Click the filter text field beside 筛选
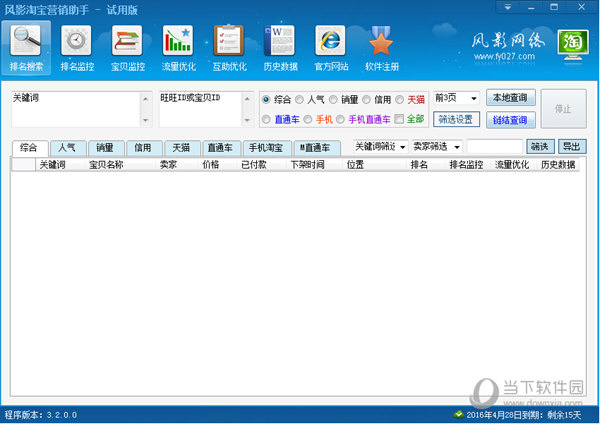Image resolution: width=600 pixels, height=424 pixels. 495,147
